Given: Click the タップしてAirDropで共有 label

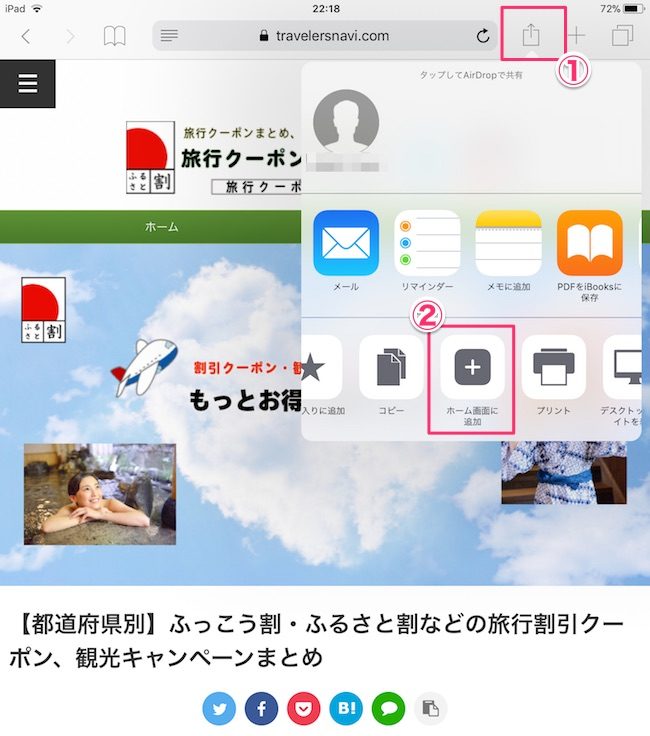Looking at the screenshot, I should 471,75.
